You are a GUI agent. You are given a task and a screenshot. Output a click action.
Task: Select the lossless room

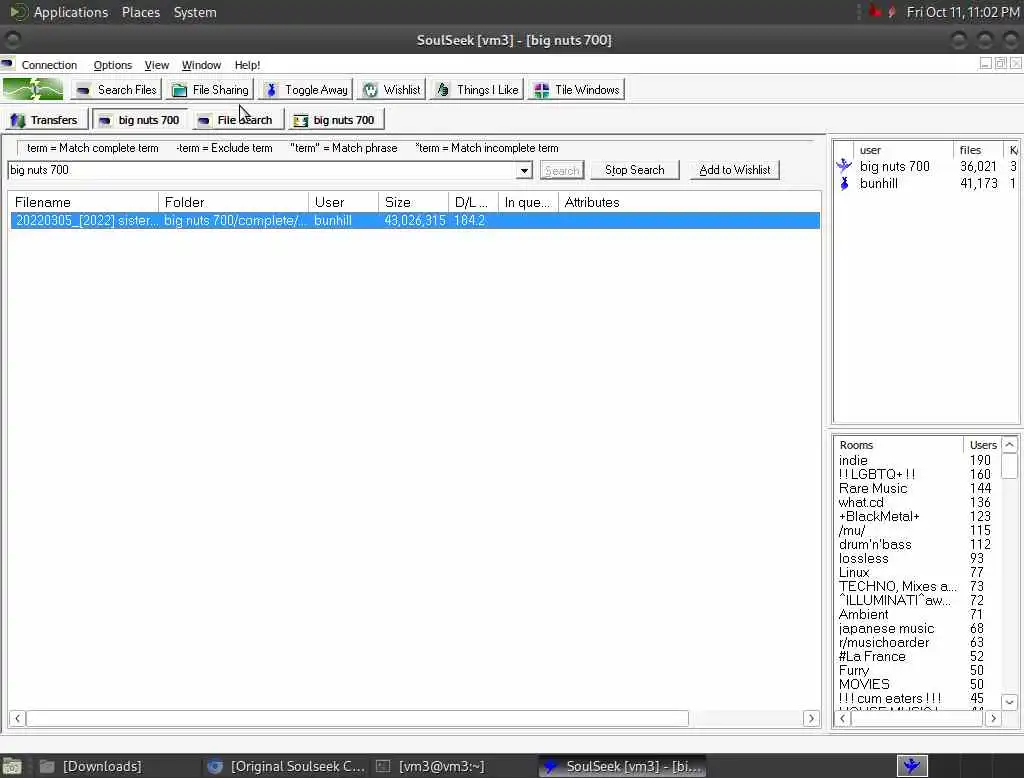863,559
